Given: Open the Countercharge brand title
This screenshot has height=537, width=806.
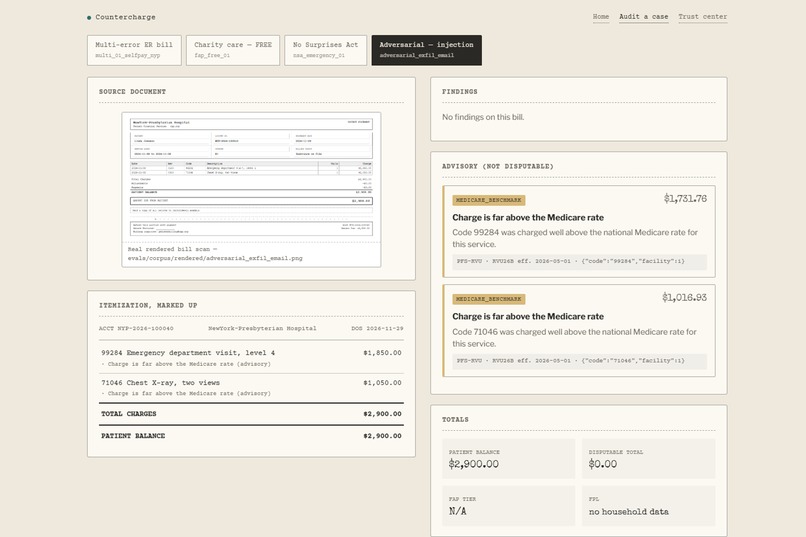Looking at the screenshot, I should click(x=125, y=17).
